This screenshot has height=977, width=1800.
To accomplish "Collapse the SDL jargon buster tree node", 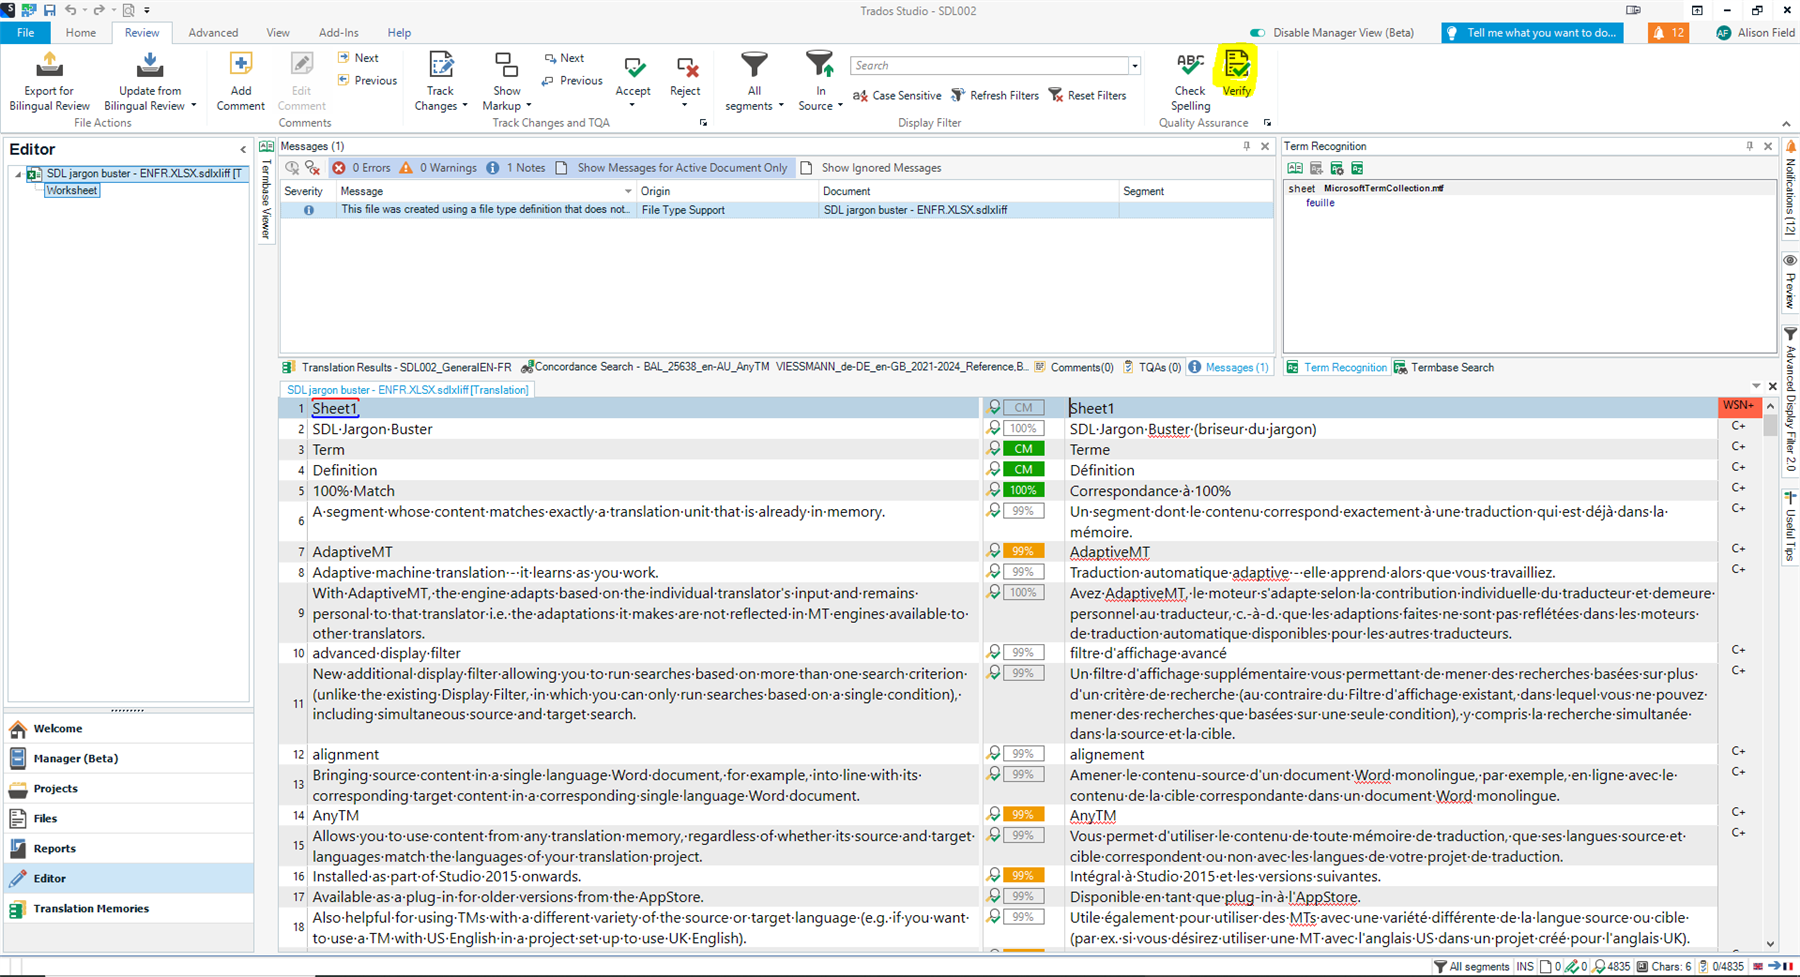I will pyautogui.click(x=17, y=174).
